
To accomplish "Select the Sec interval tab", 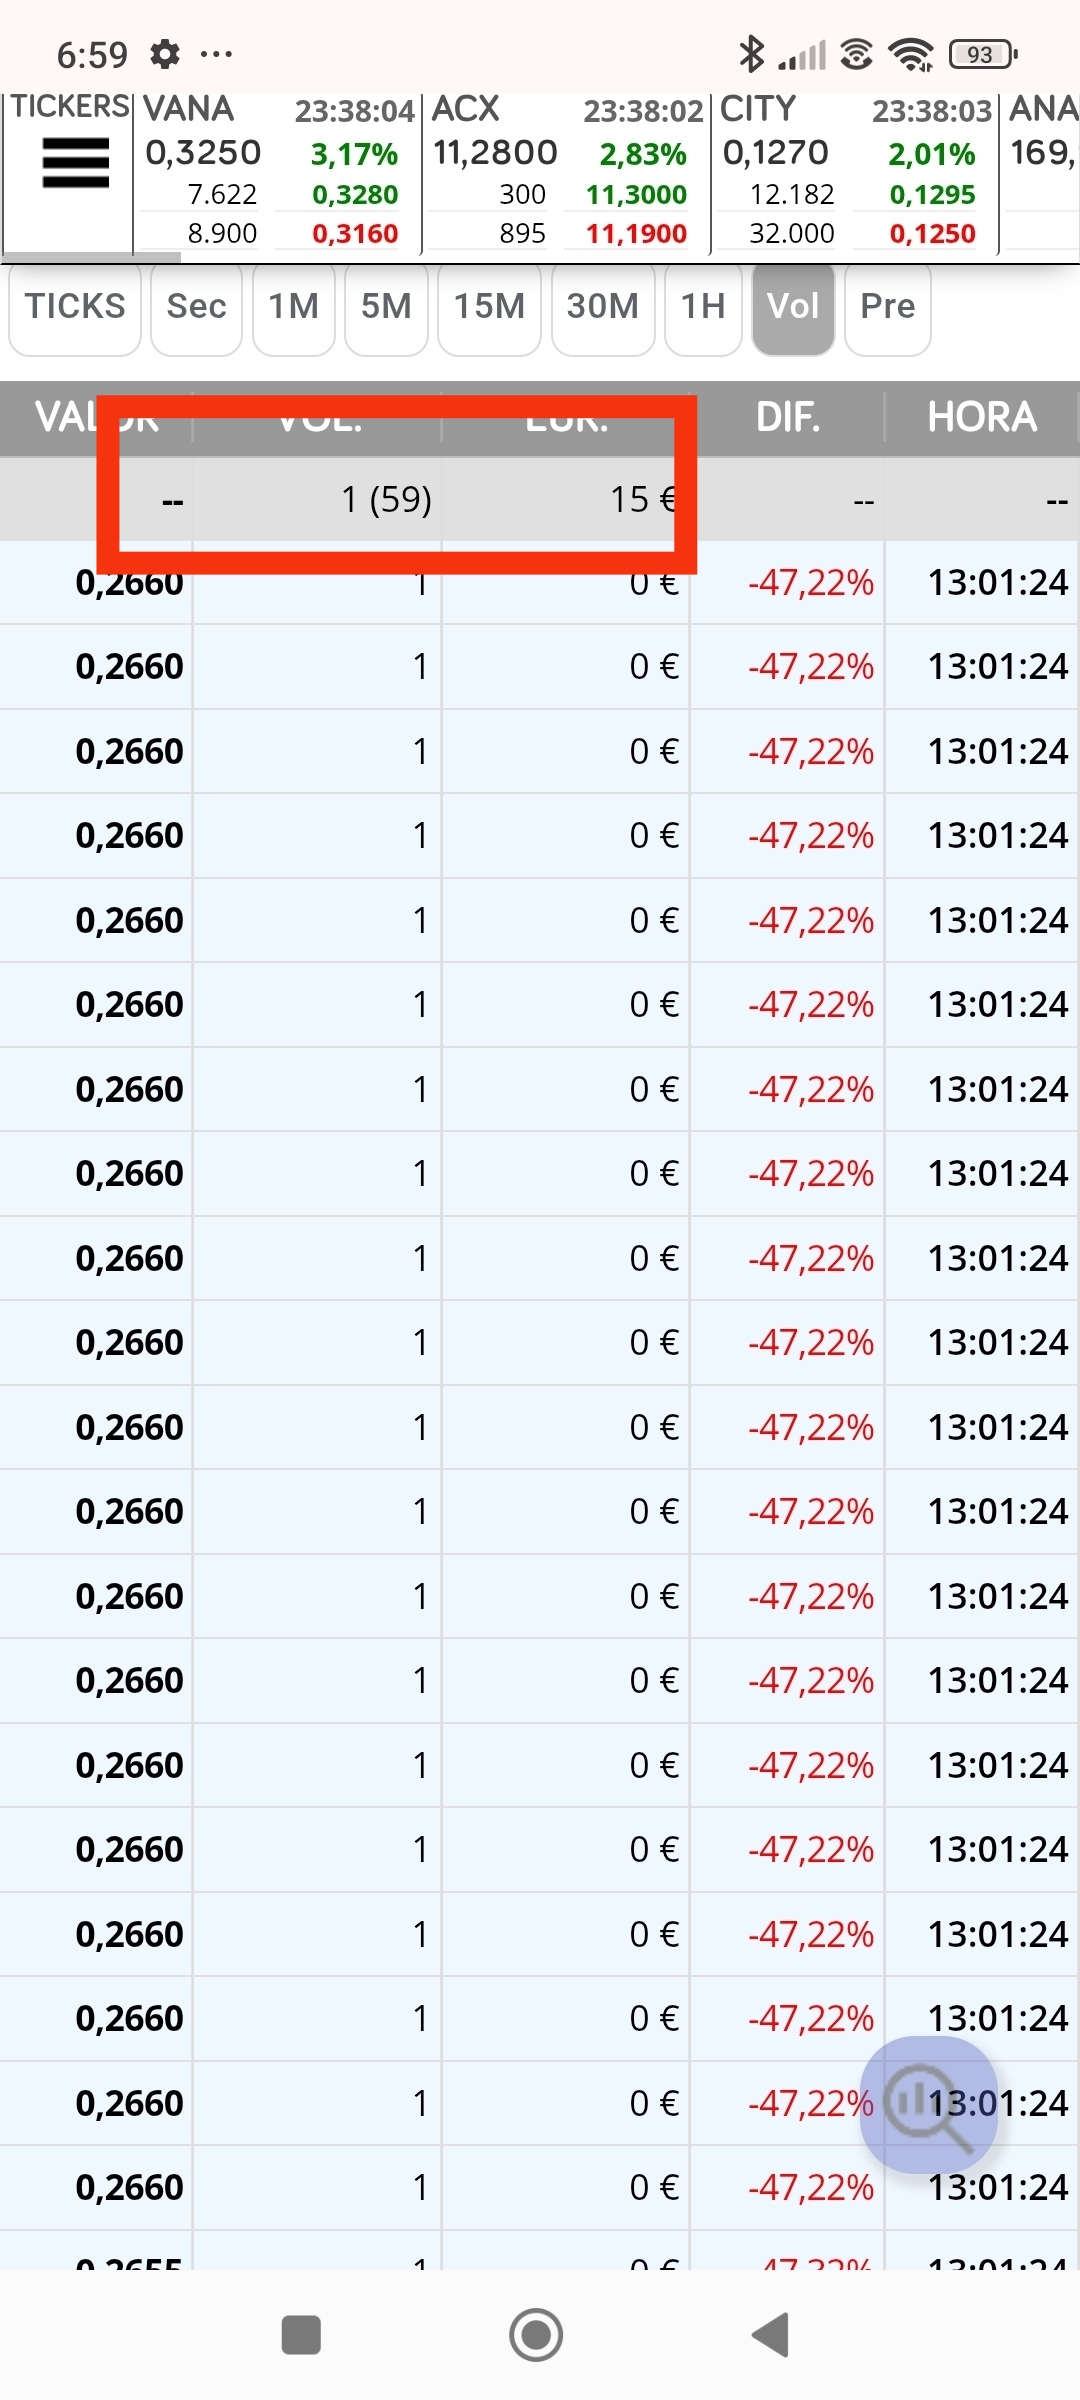I will pos(196,307).
